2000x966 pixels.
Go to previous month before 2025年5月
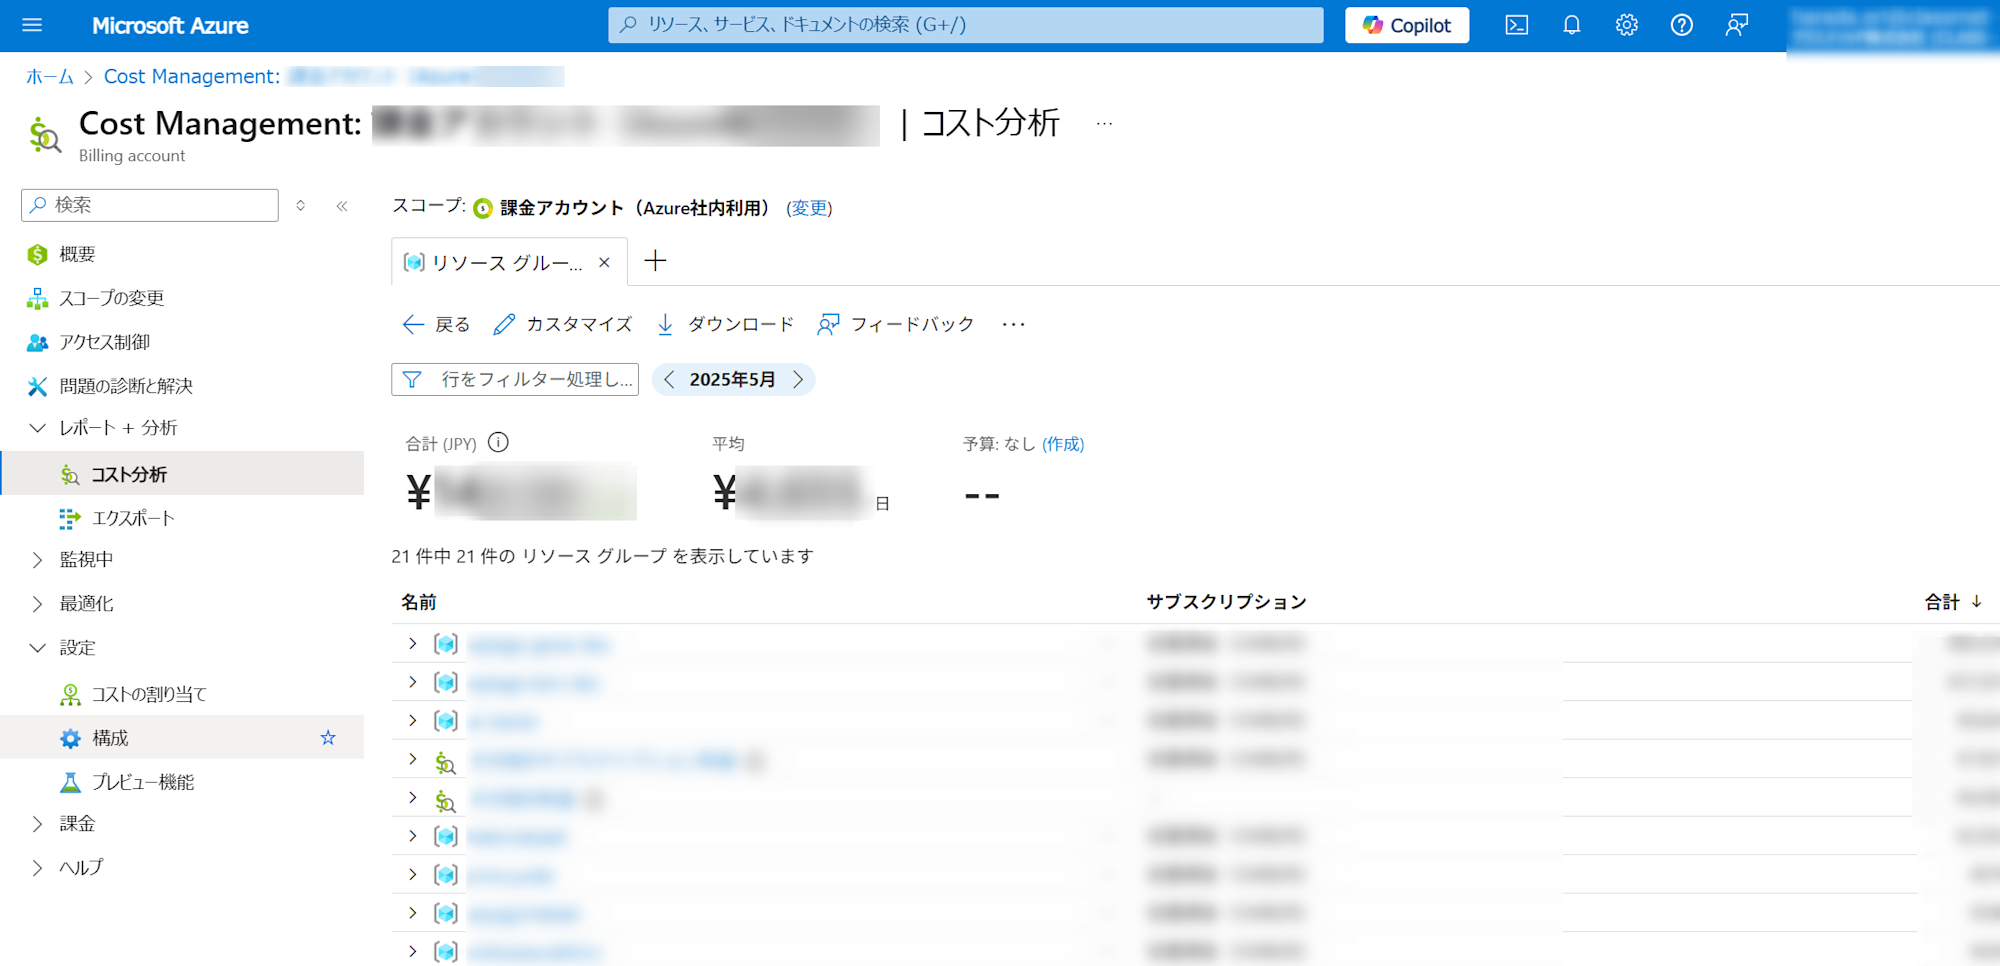669,380
